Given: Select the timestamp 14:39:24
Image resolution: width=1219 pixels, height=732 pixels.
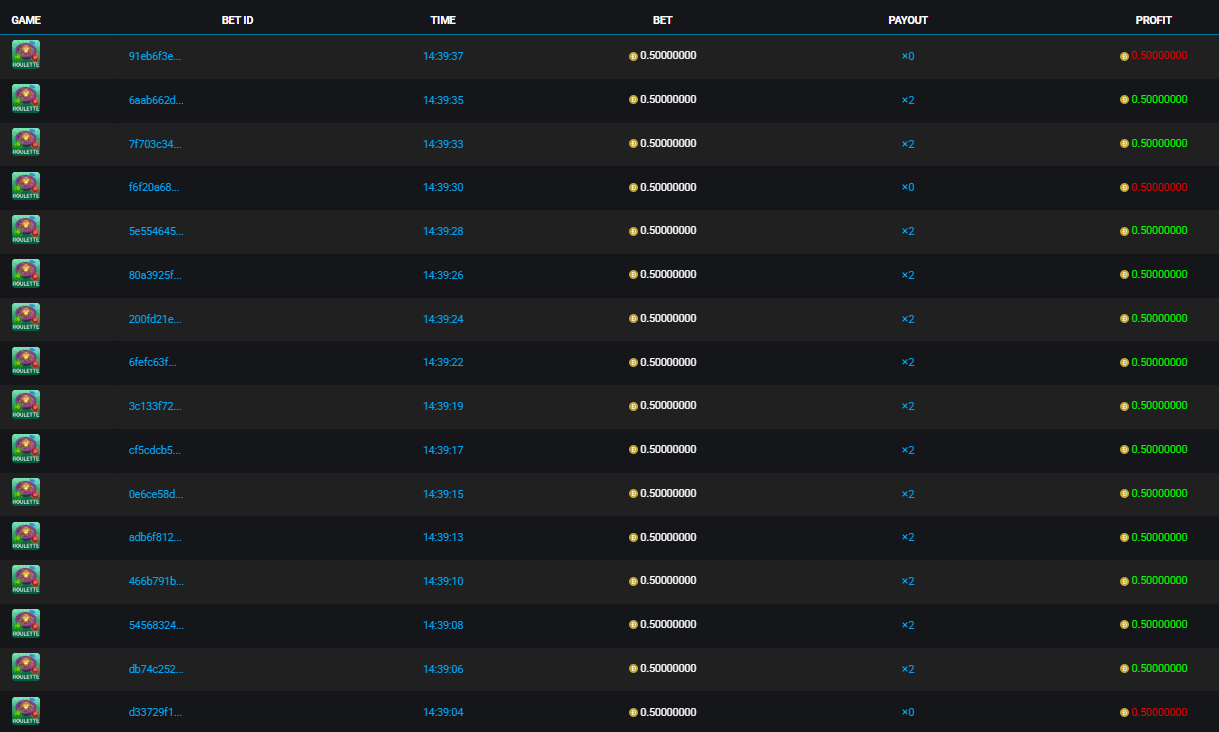Looking at the screenshot, I should [x=443, y=319].
